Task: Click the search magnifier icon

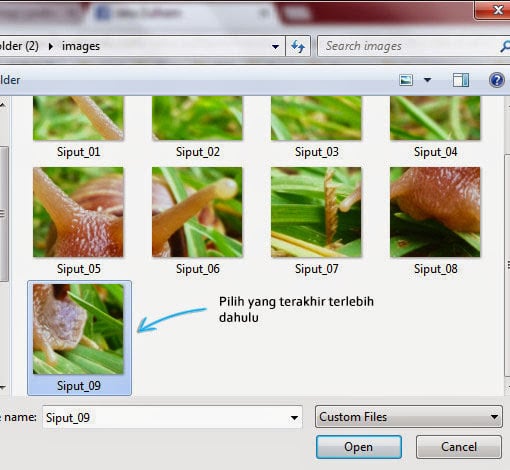Action: 505,46
